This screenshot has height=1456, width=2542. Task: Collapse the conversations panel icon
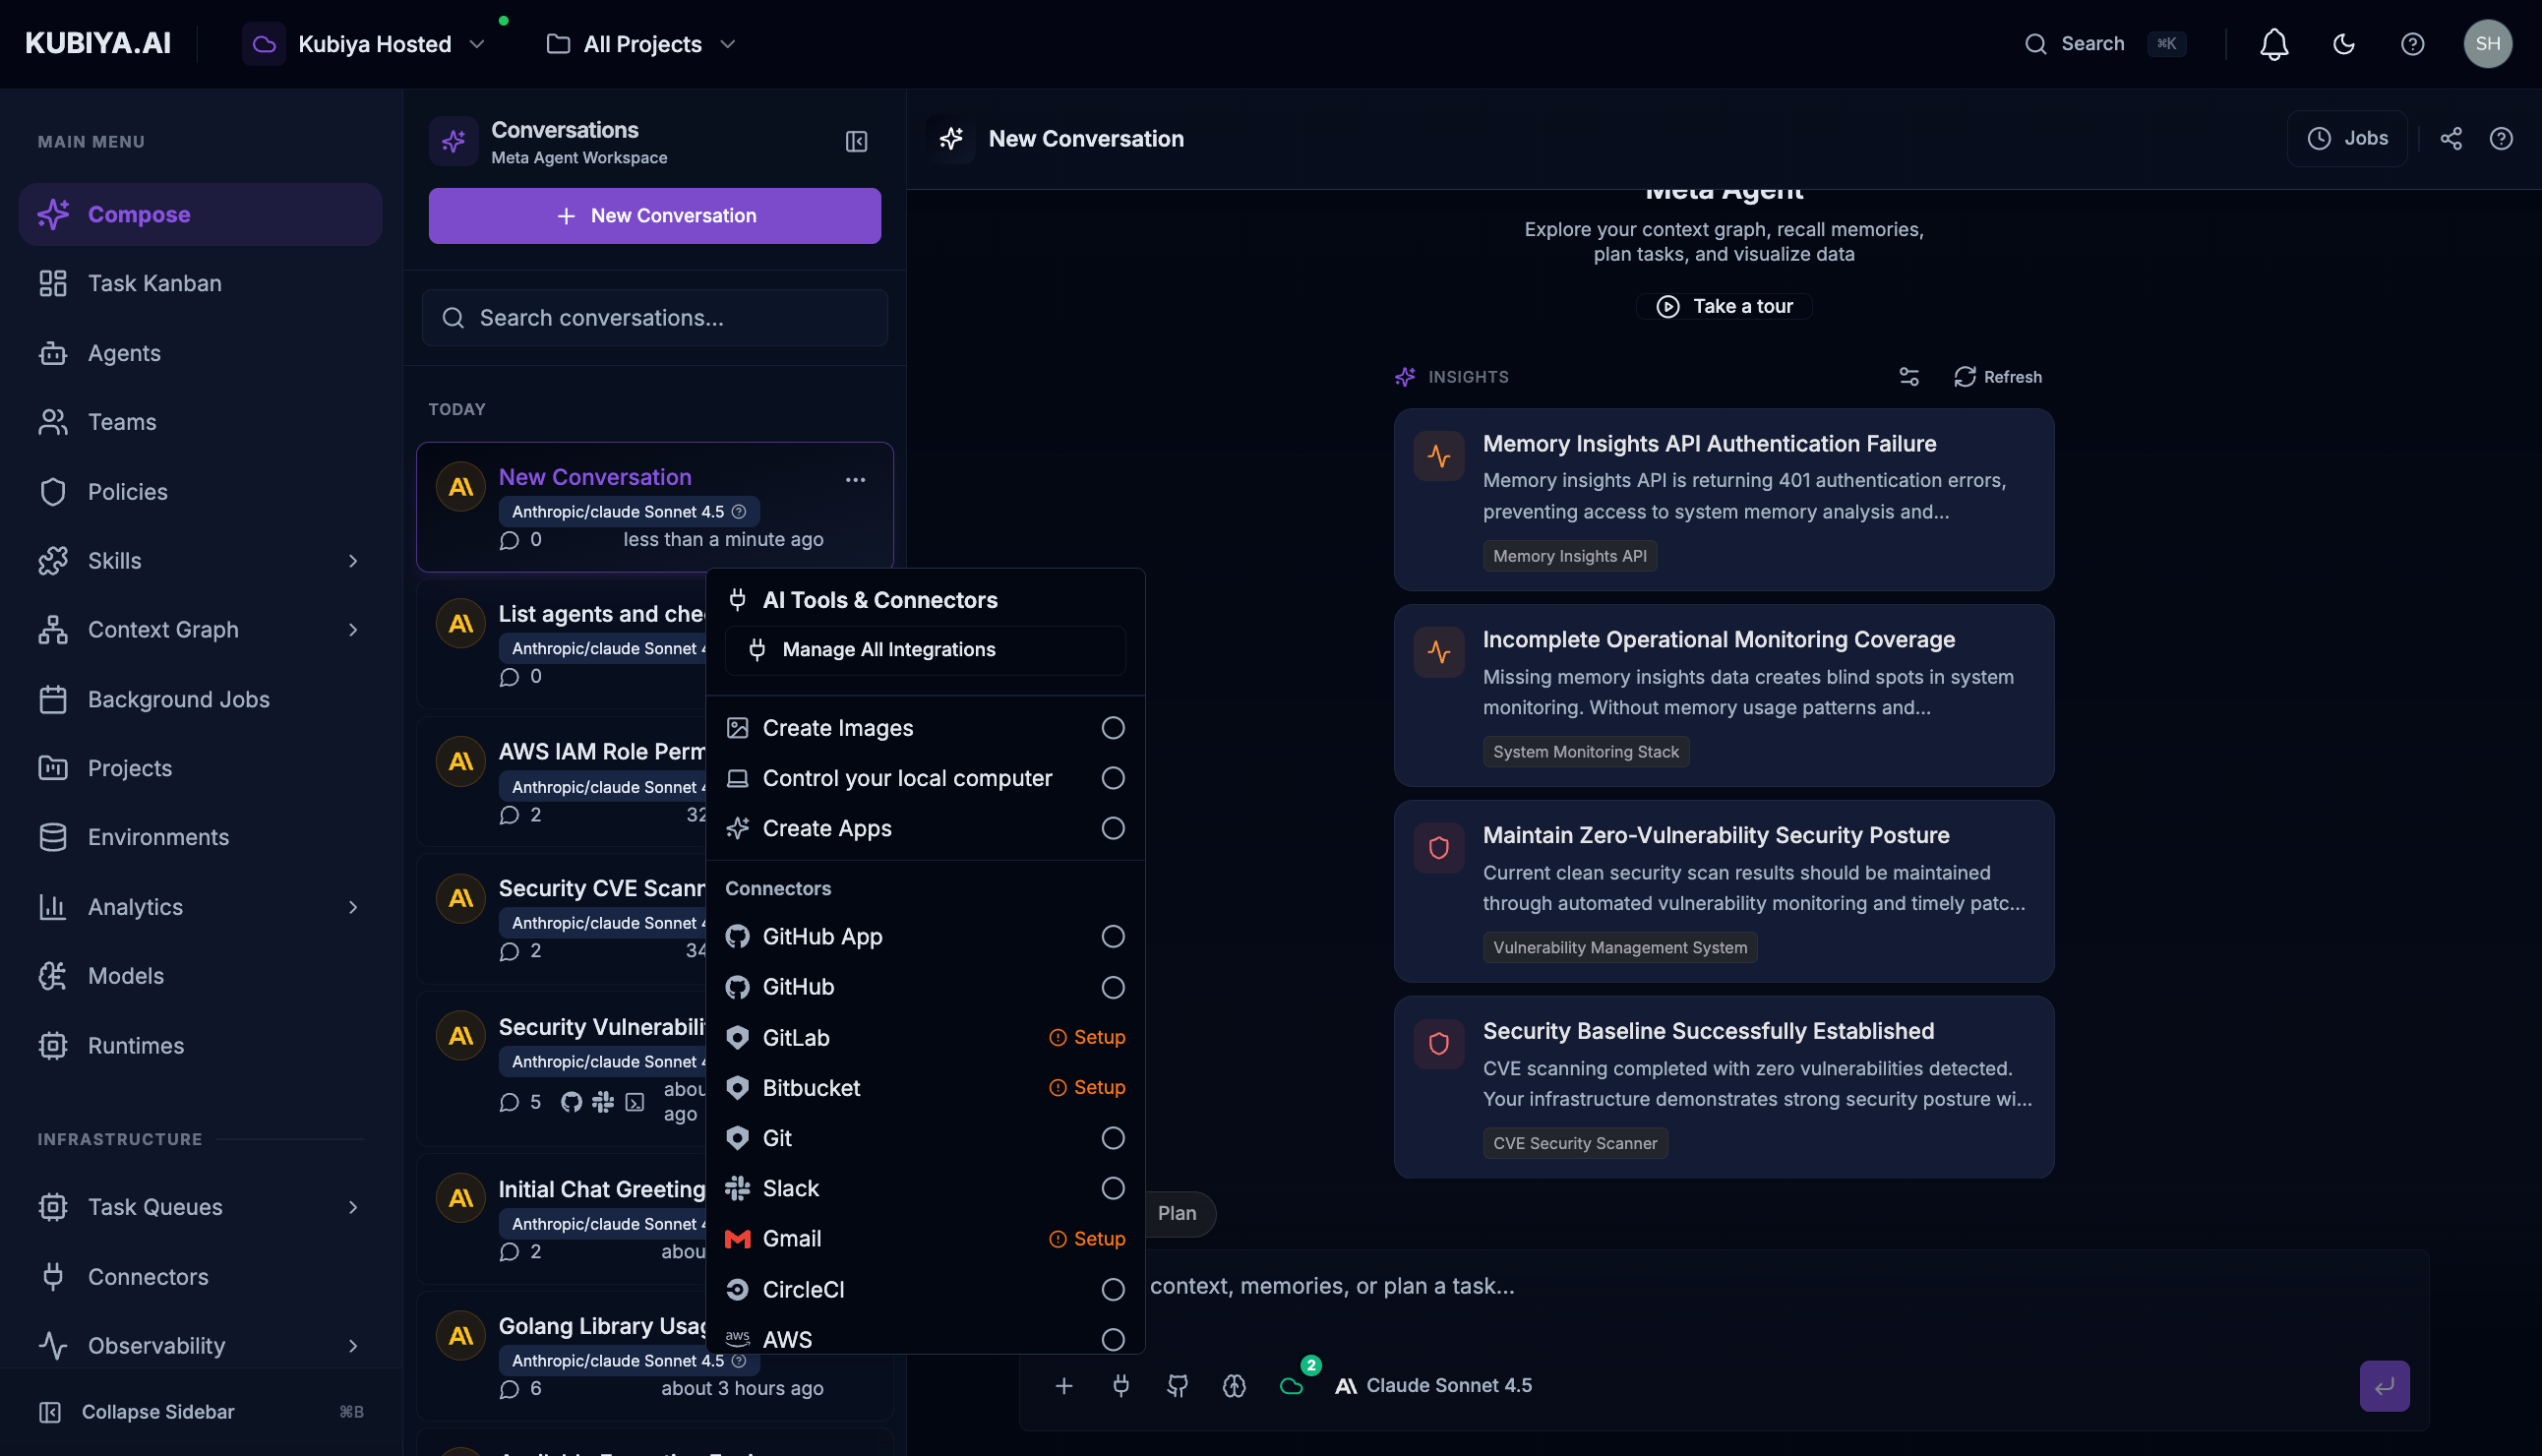(x=856, y=142)
